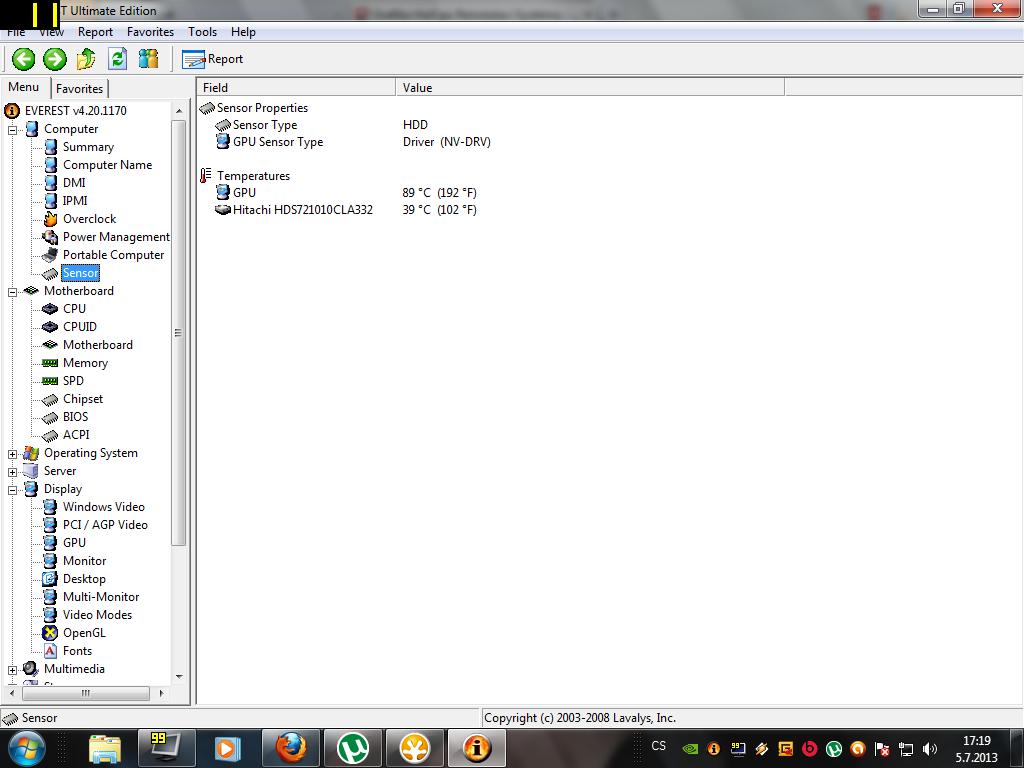The width and height of the screenshot is (1024, 768).
Task: Click the Value column header
Action: point(590,88)
